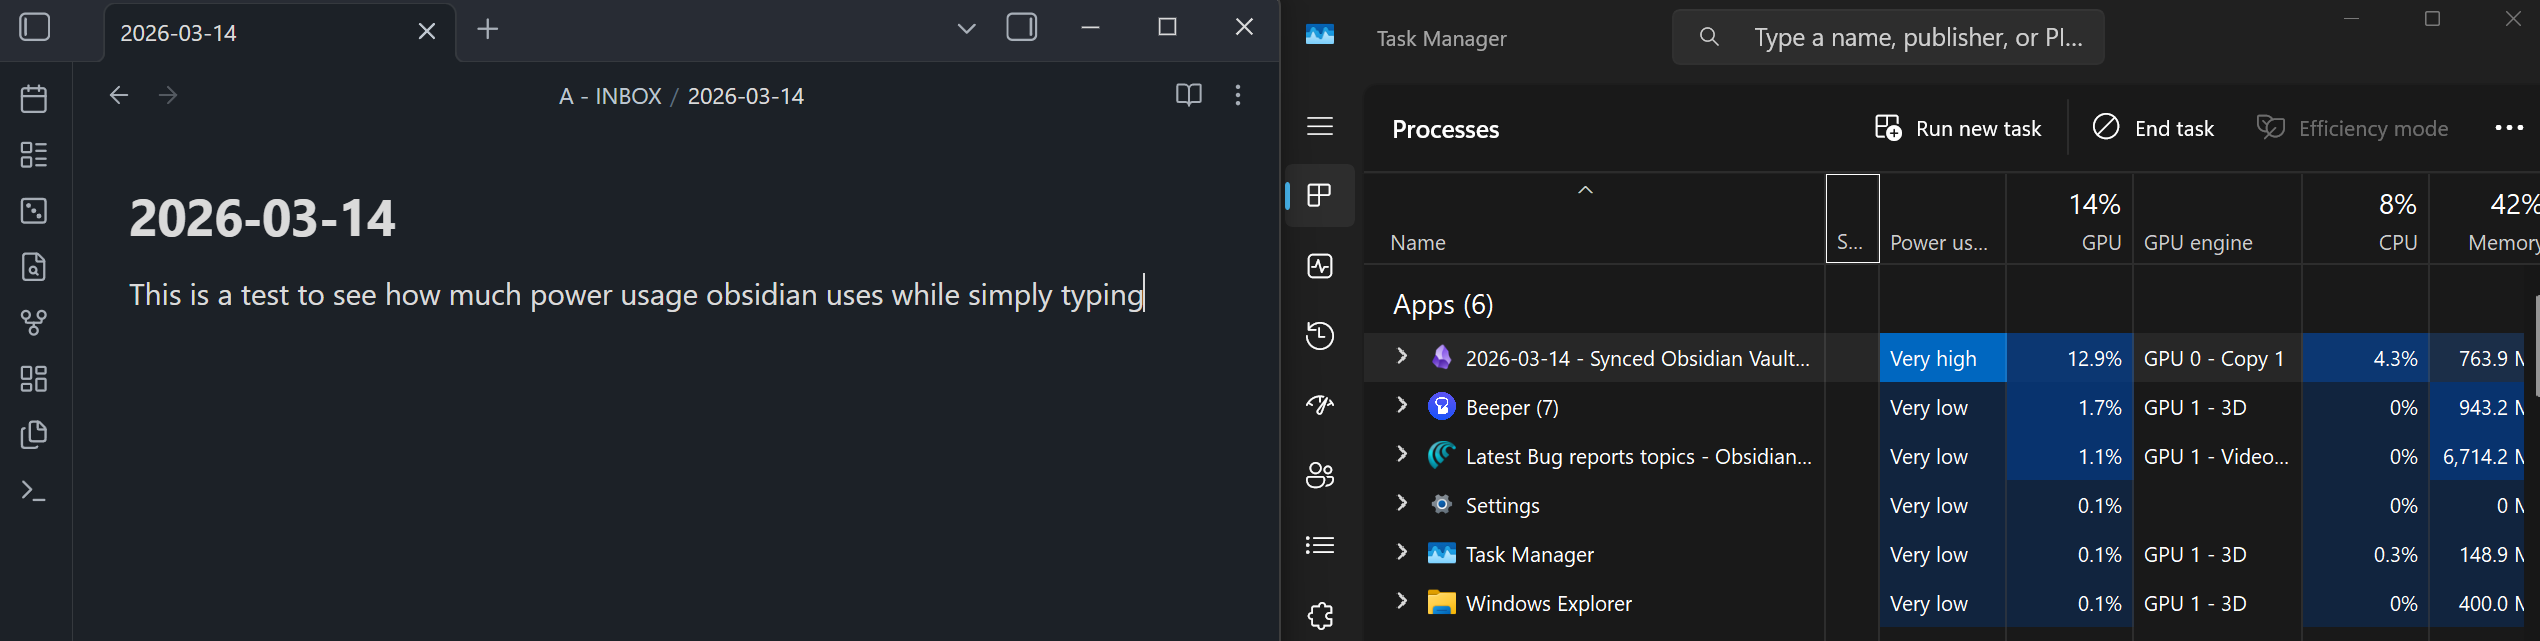Expand the Synced Obsidian Vault process
The image size is (2540, 641).
click(1402, 356)
